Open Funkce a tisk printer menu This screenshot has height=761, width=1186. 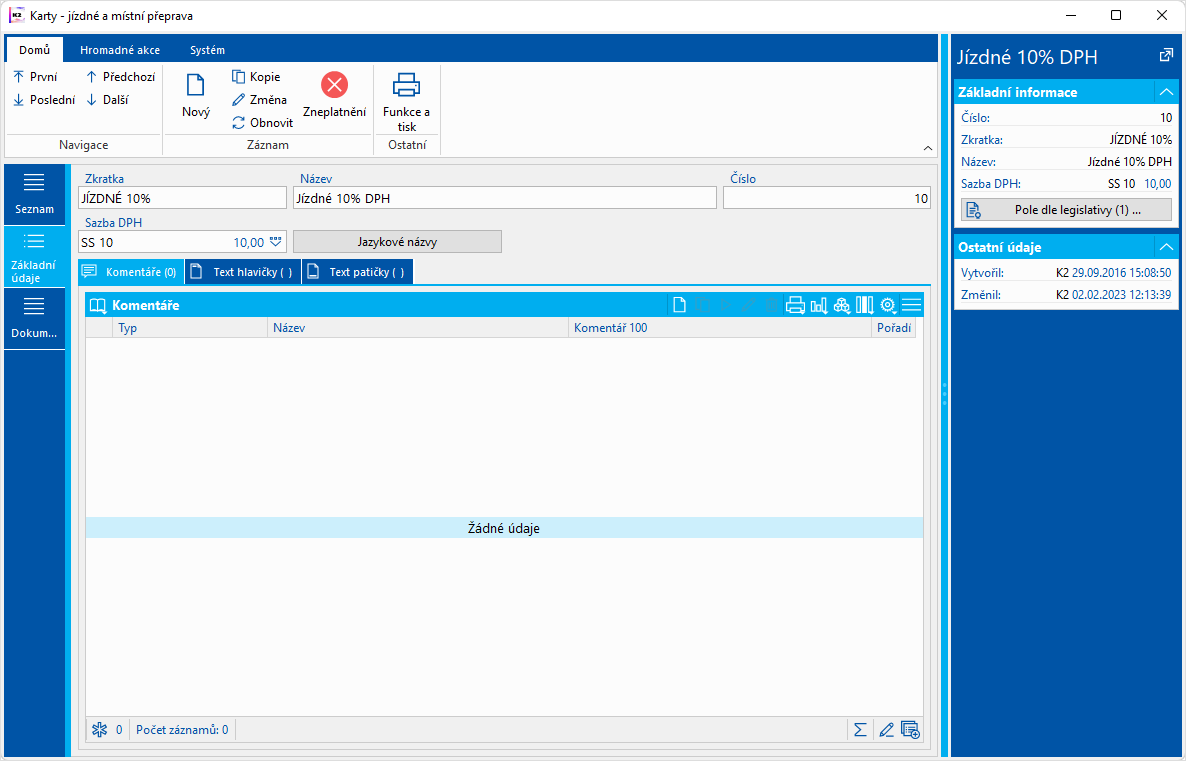pos(407,101)
